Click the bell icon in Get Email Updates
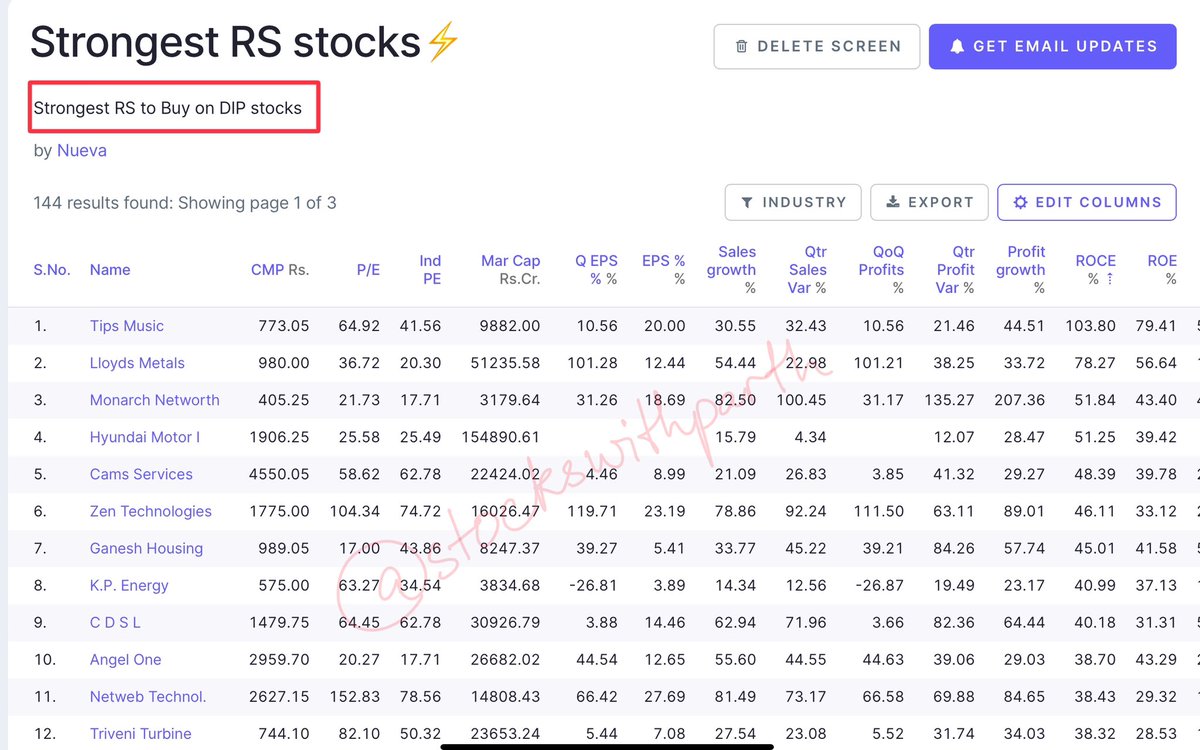This screenshot has width=1200, height=750. click(957, 46)
